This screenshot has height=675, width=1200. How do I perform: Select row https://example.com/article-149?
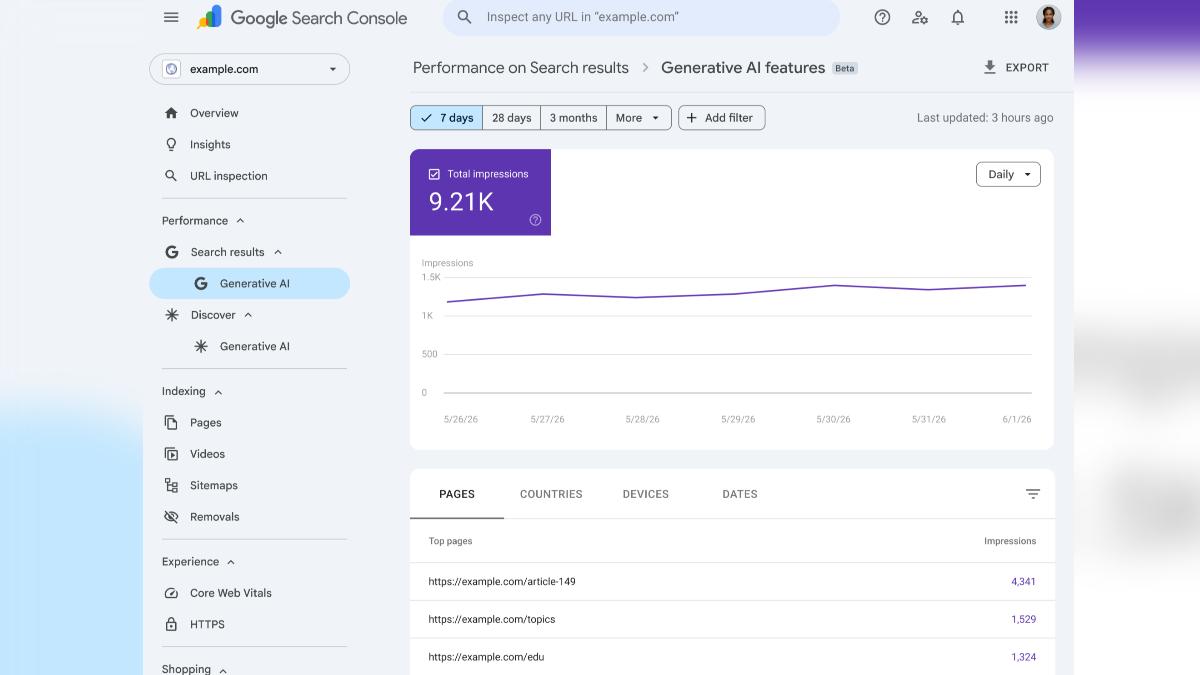(732, 581)
